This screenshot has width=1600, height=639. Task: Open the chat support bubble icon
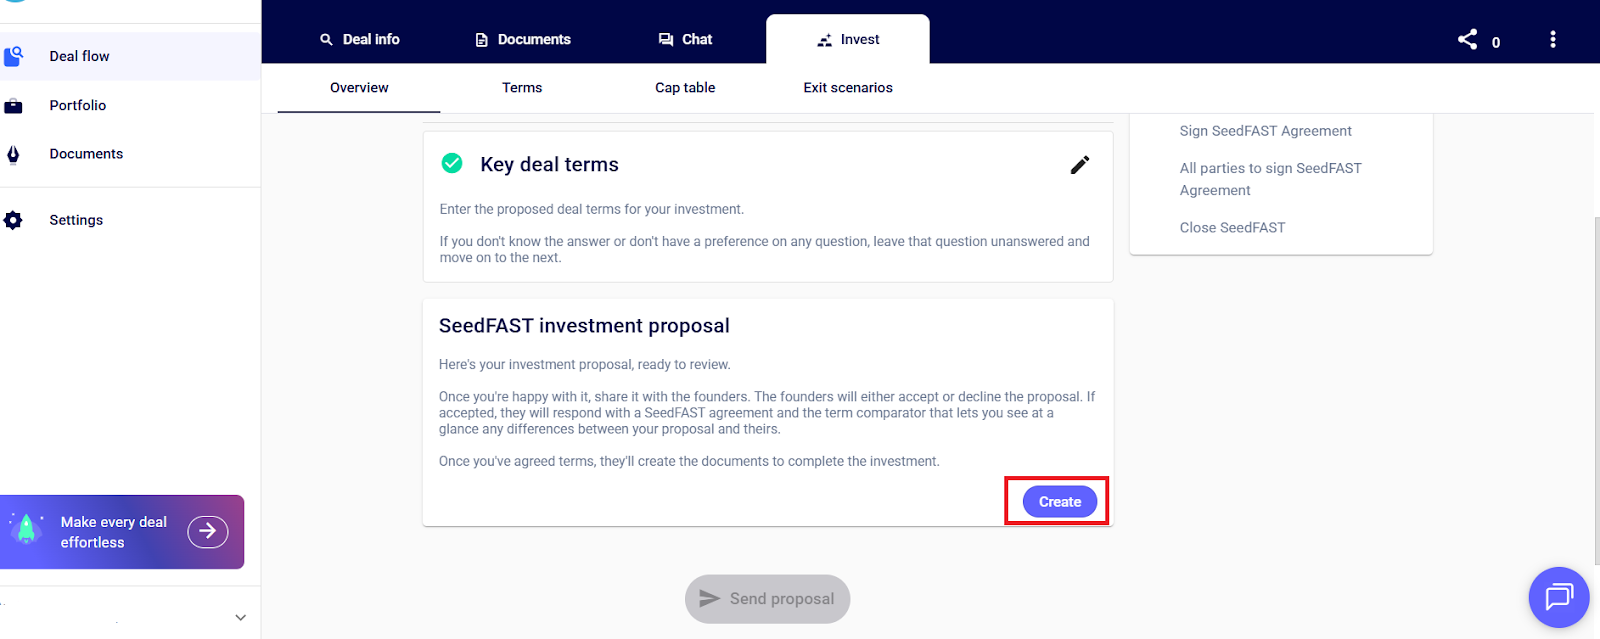click(1558, 597)
